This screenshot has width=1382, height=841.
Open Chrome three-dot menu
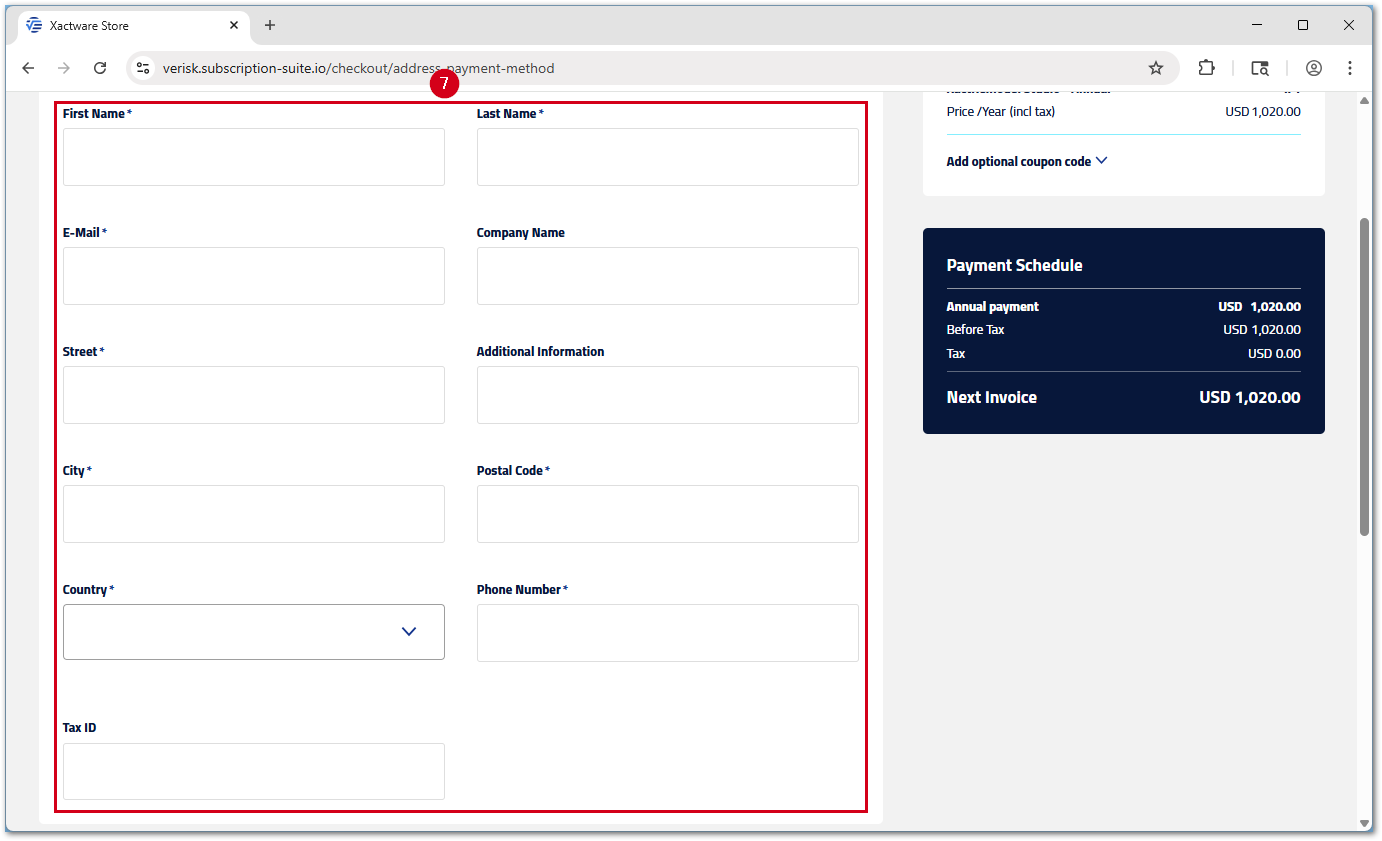[x=1350, y=68]
